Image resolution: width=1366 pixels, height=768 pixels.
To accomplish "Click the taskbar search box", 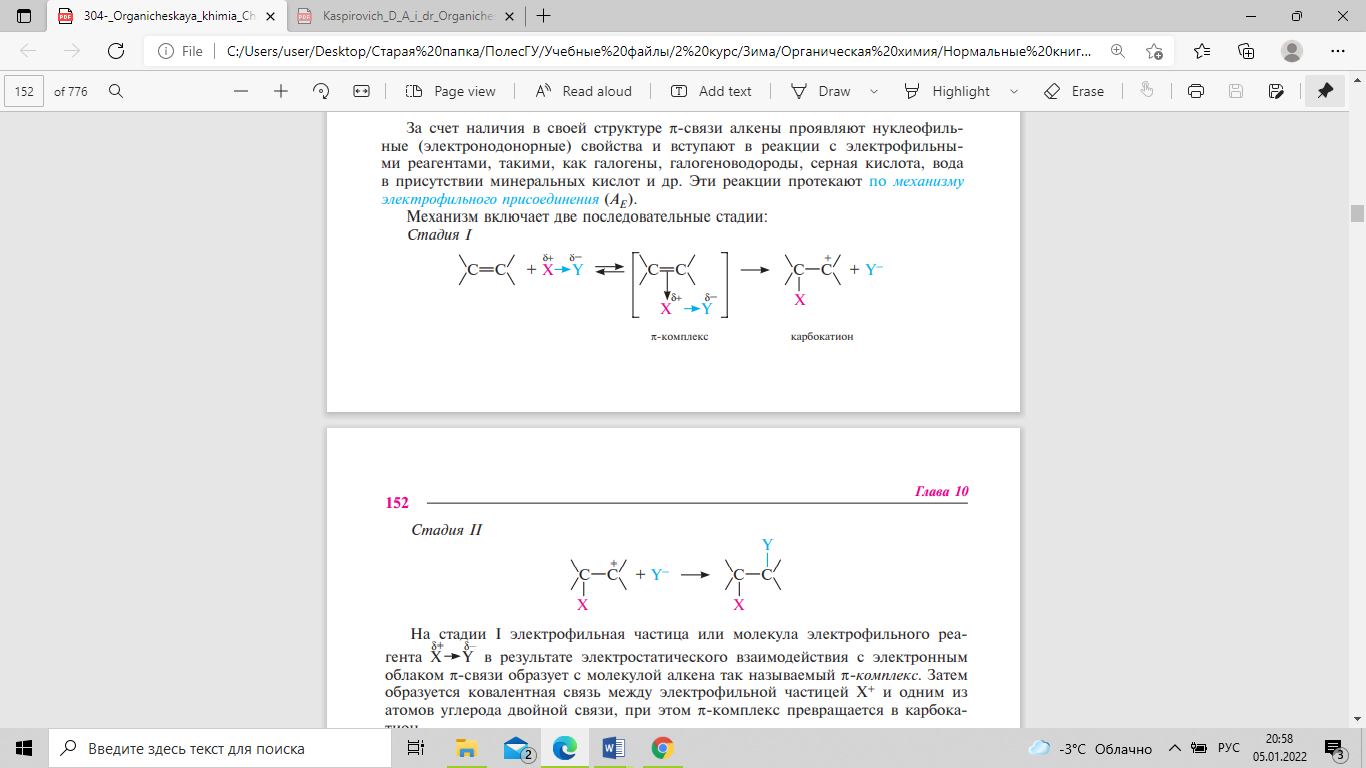I will click(221, 748).
